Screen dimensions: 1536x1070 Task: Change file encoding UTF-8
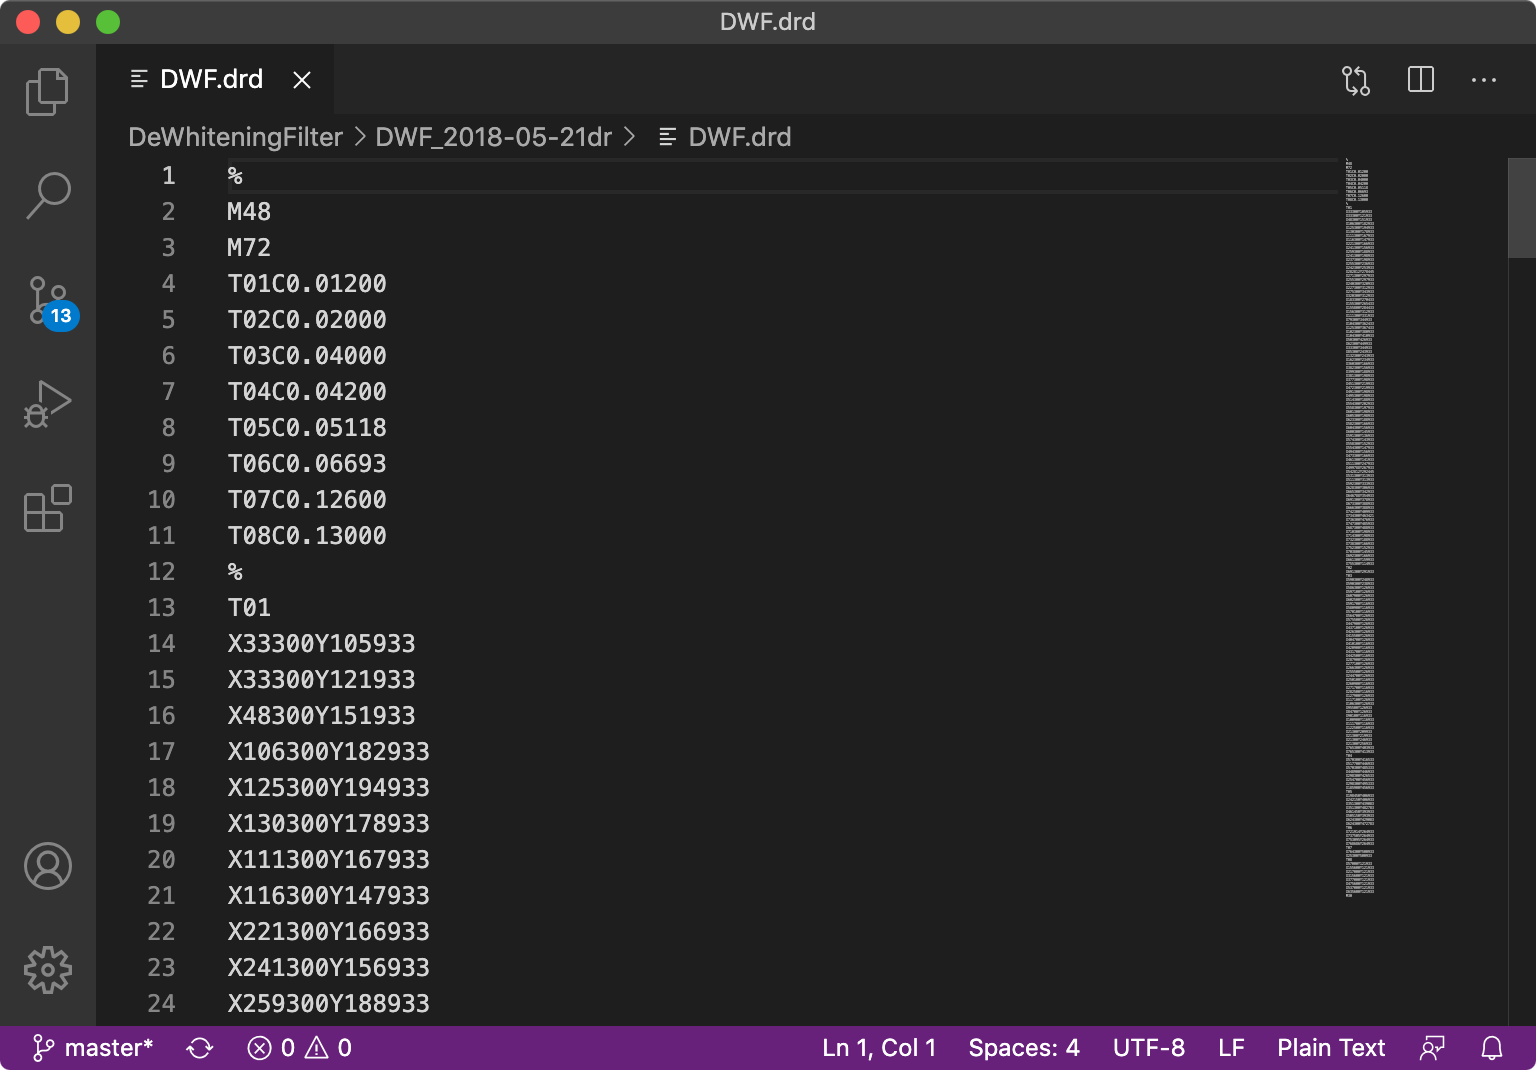[x=1149, y=1048]
